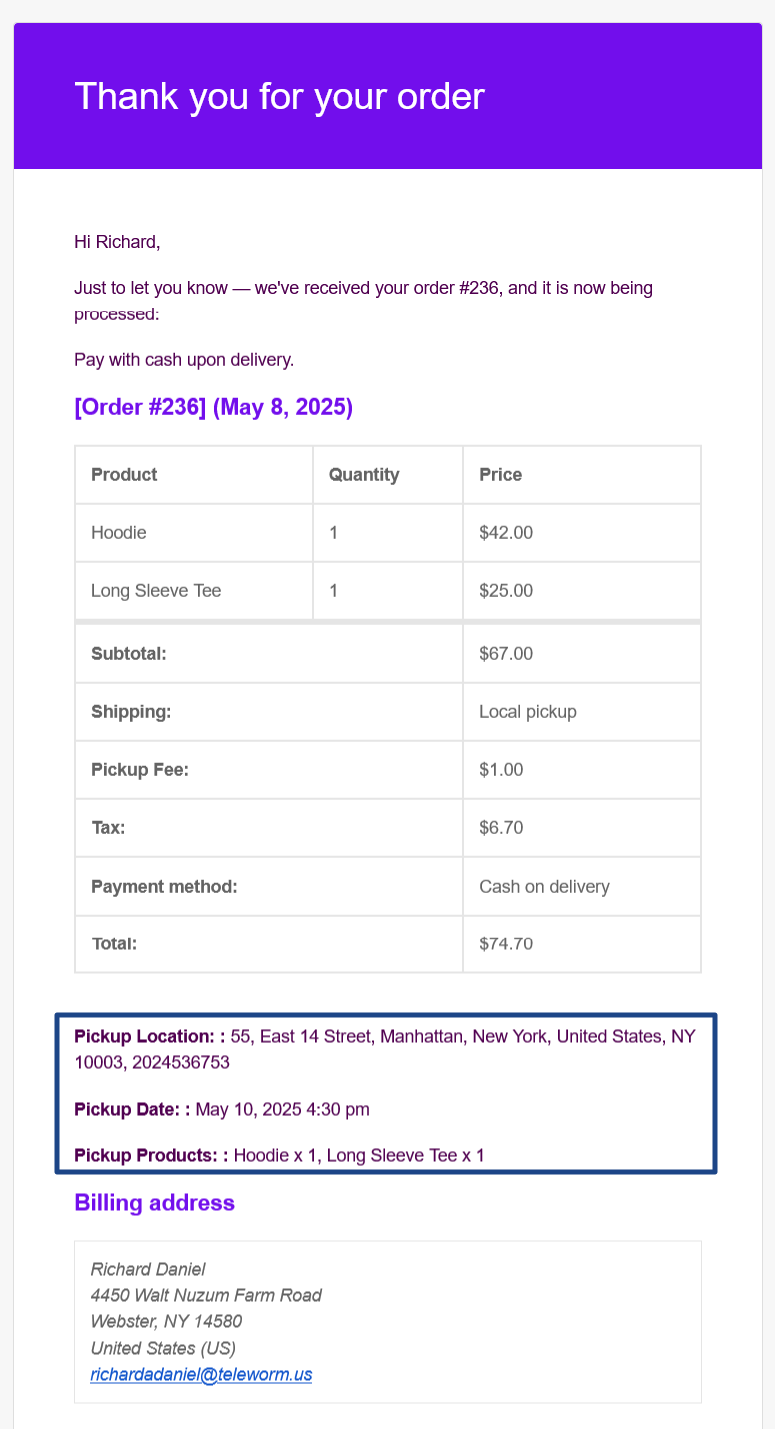Click the Price column header

501,475
